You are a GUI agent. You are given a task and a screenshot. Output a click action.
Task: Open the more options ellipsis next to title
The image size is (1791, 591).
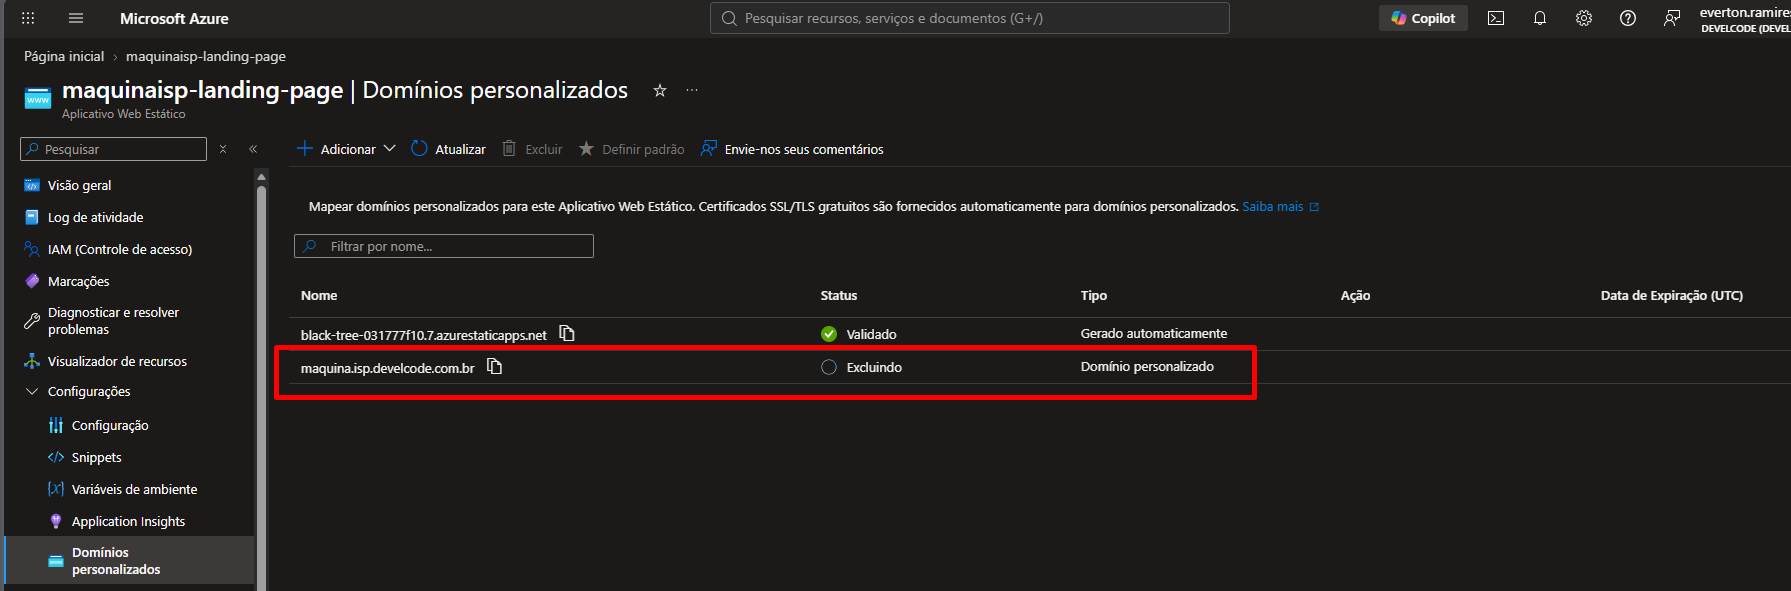(692, 90)
